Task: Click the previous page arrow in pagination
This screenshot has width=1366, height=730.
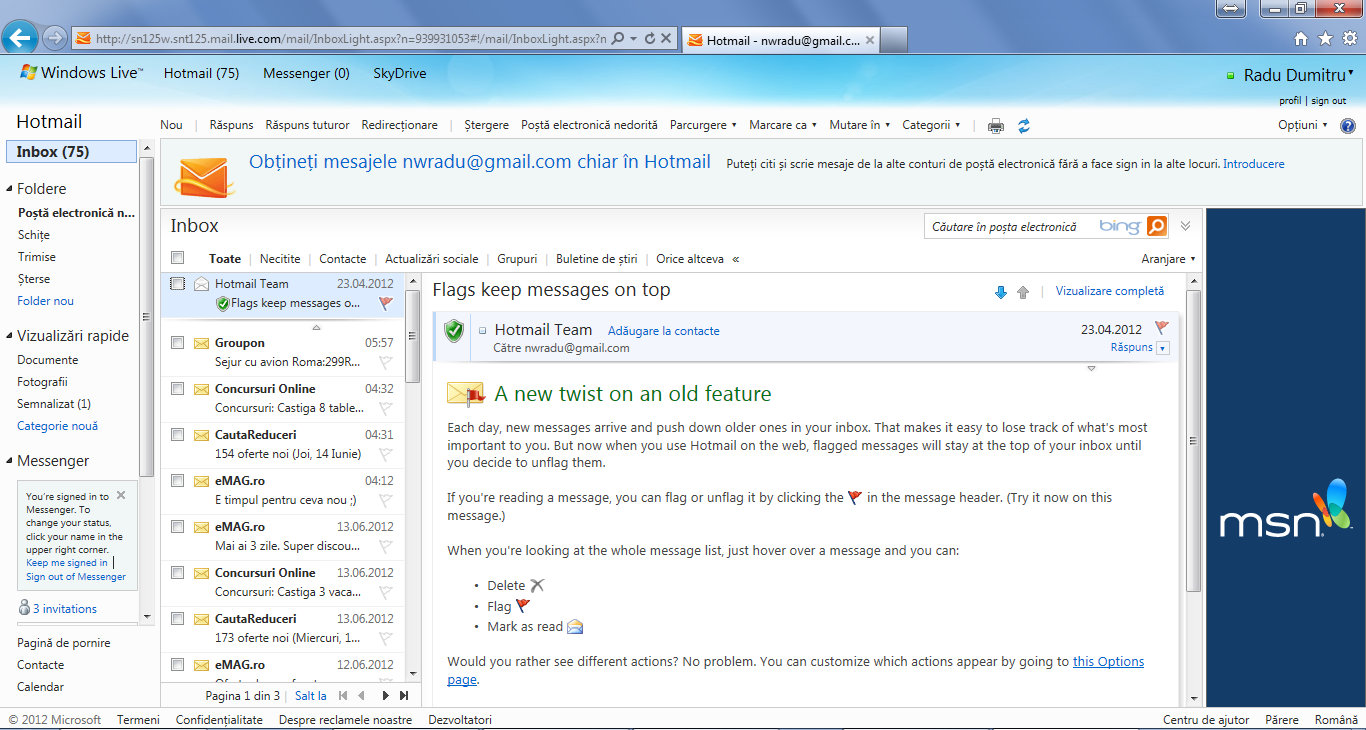Action: pyautogui.click(x=361, y=696)
